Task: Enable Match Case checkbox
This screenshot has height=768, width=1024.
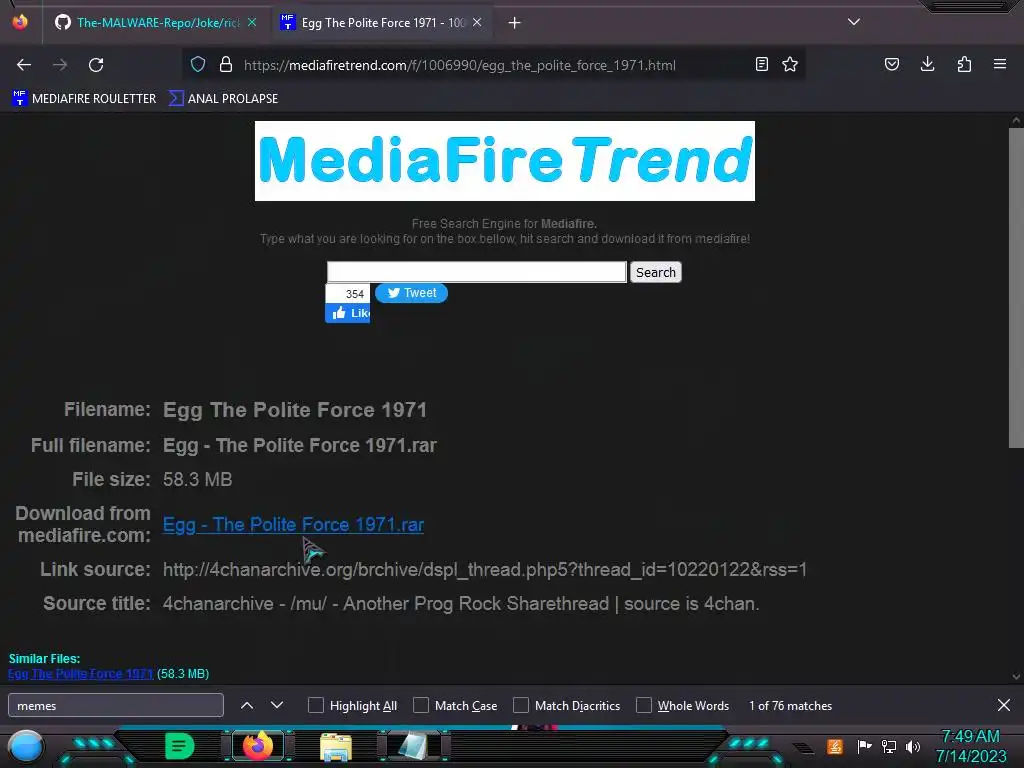Action: click(x=421, y=705)
